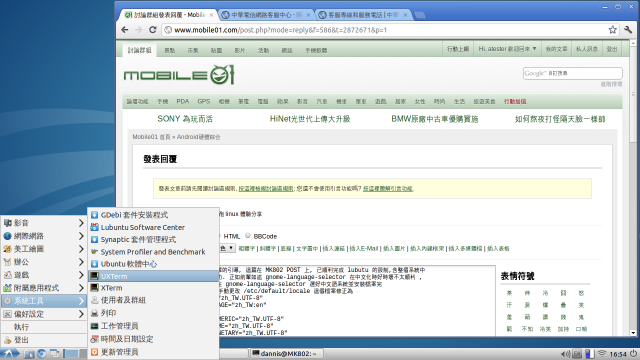Image resolution: width=640 pixels, height=360 pixels.
Task: Click the browser forward arrow
Action: click(139, 30)
